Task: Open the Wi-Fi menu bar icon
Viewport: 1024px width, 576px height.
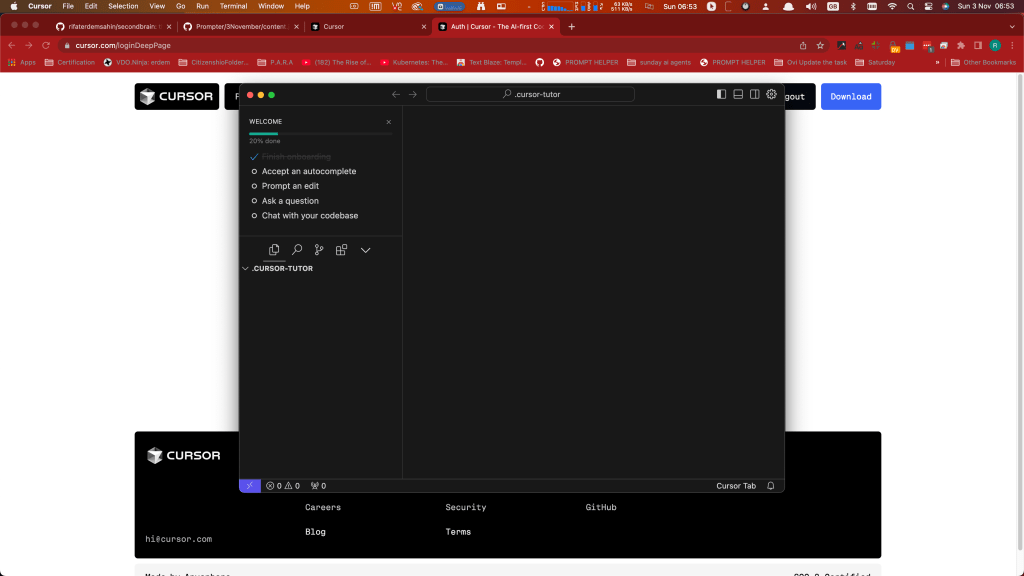Action: 891,6
